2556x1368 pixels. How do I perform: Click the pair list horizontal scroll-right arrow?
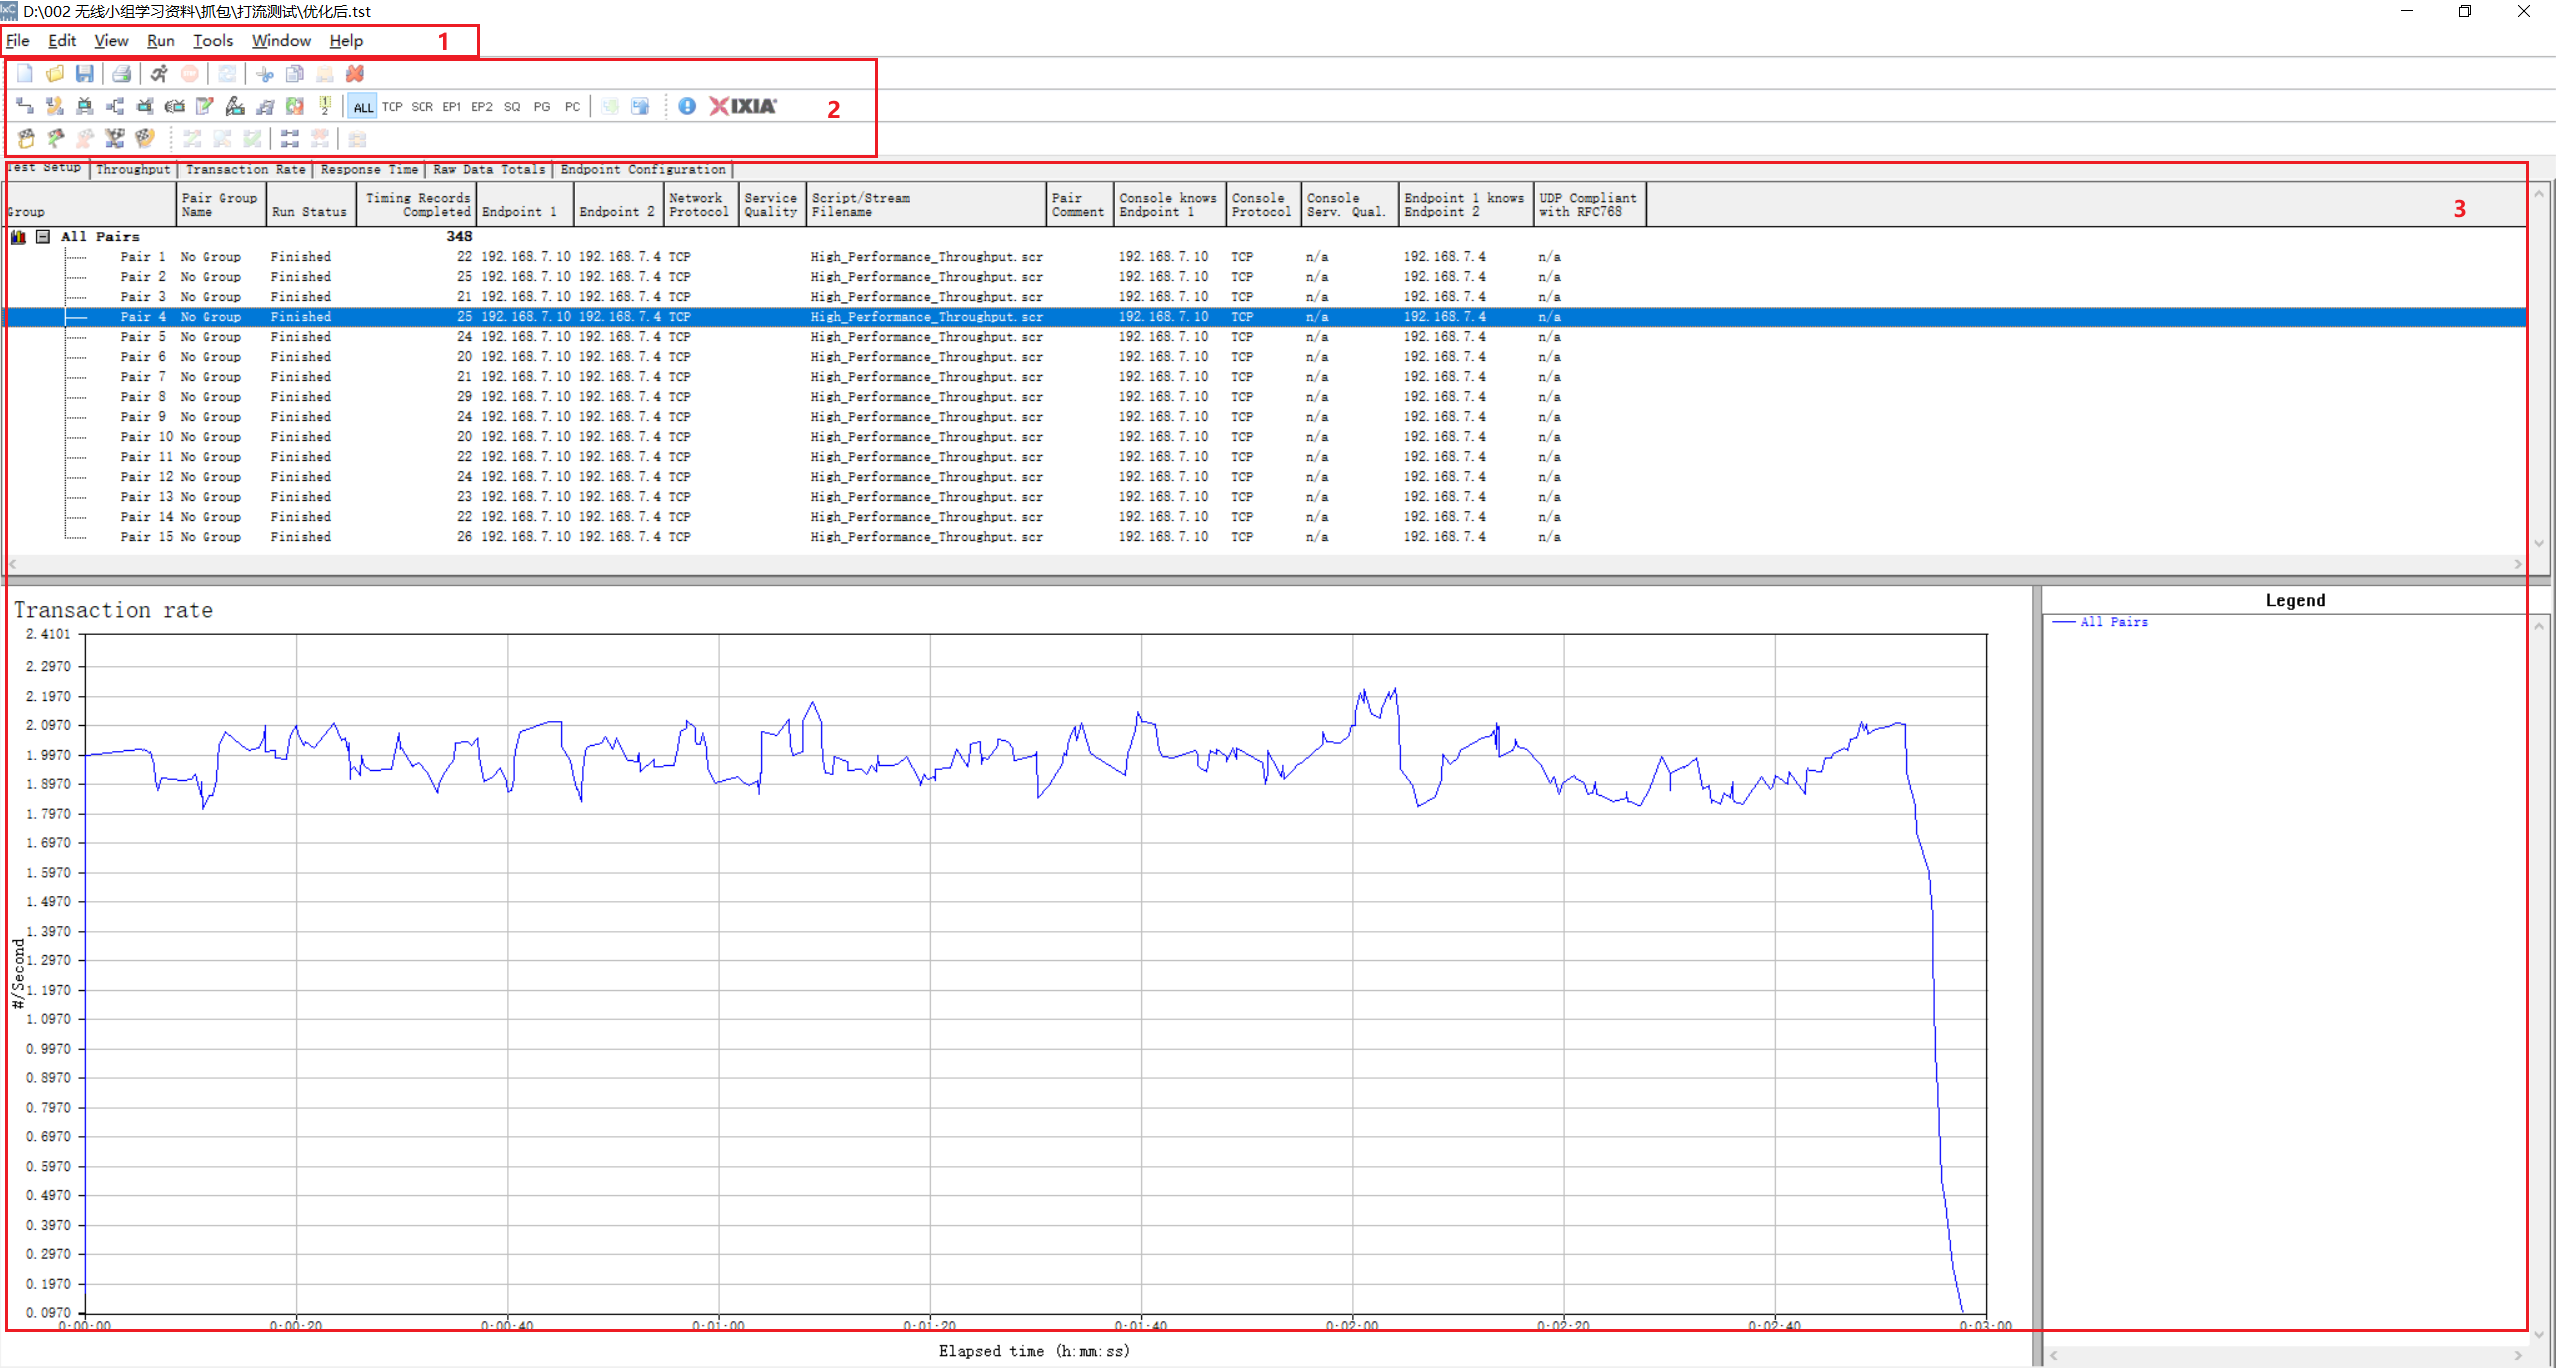[x=2518, y=565]
